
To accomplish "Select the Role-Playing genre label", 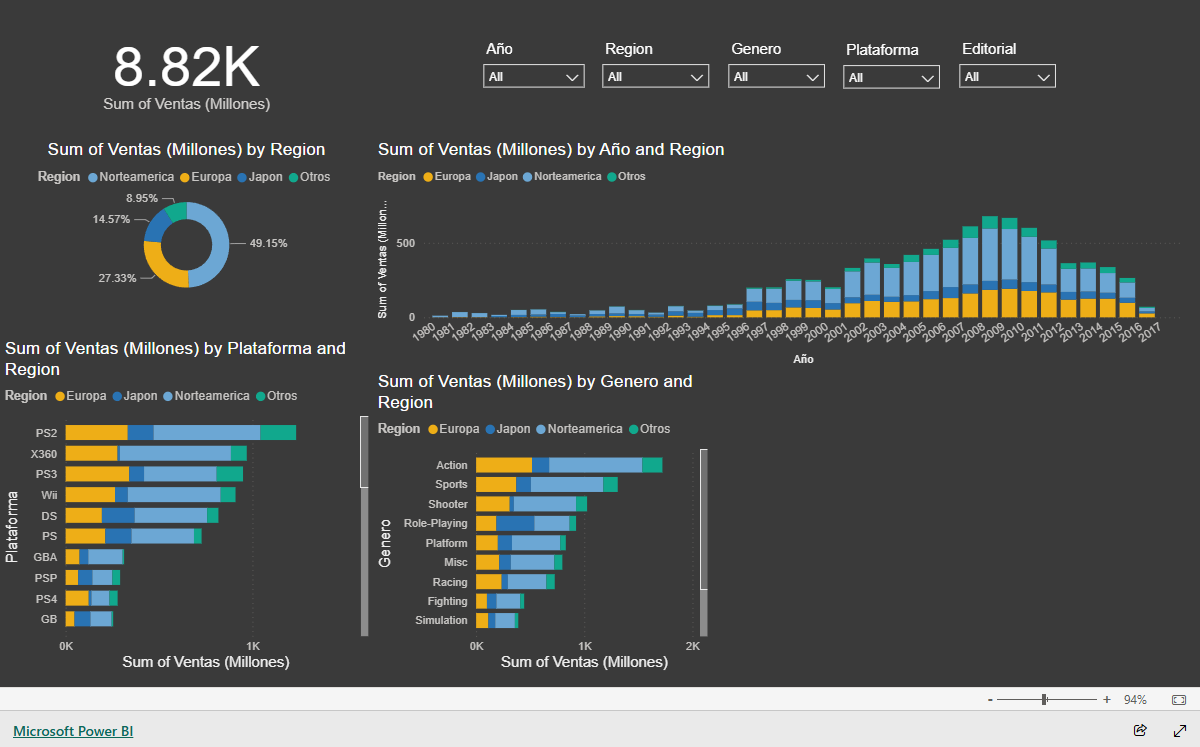I will tap(436, 523).
